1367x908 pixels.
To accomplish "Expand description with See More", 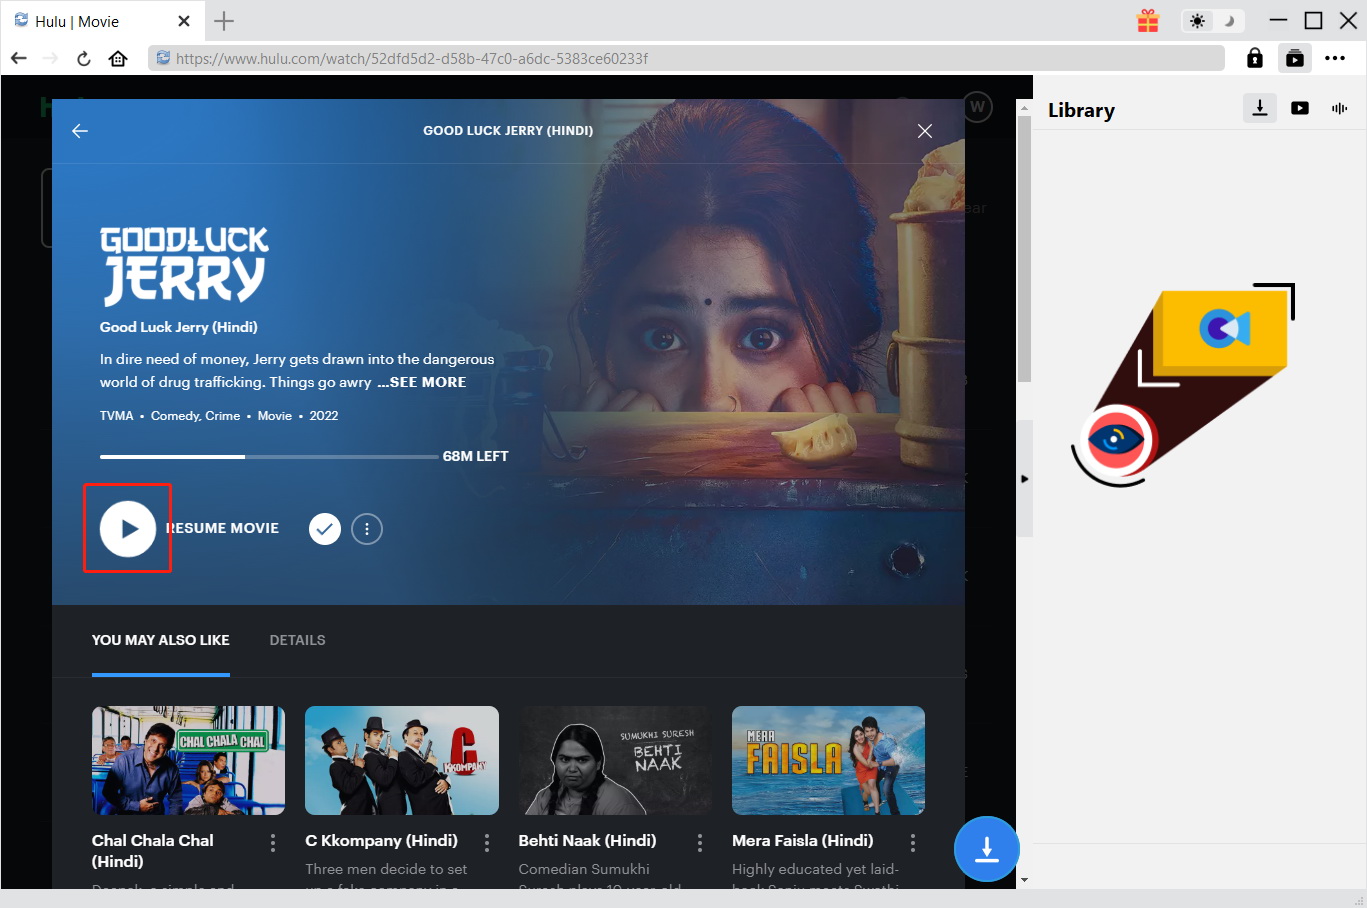I will (422, 382).
